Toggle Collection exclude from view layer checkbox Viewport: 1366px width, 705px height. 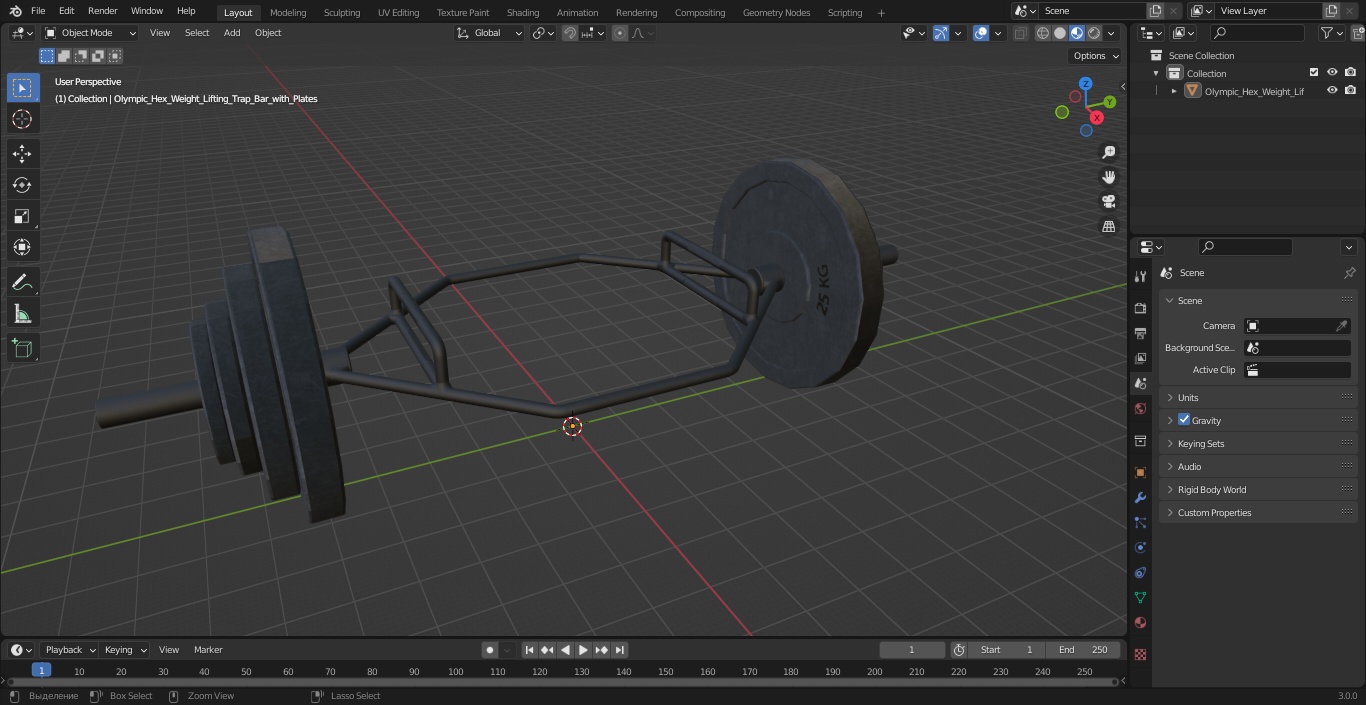(1314, 73)
